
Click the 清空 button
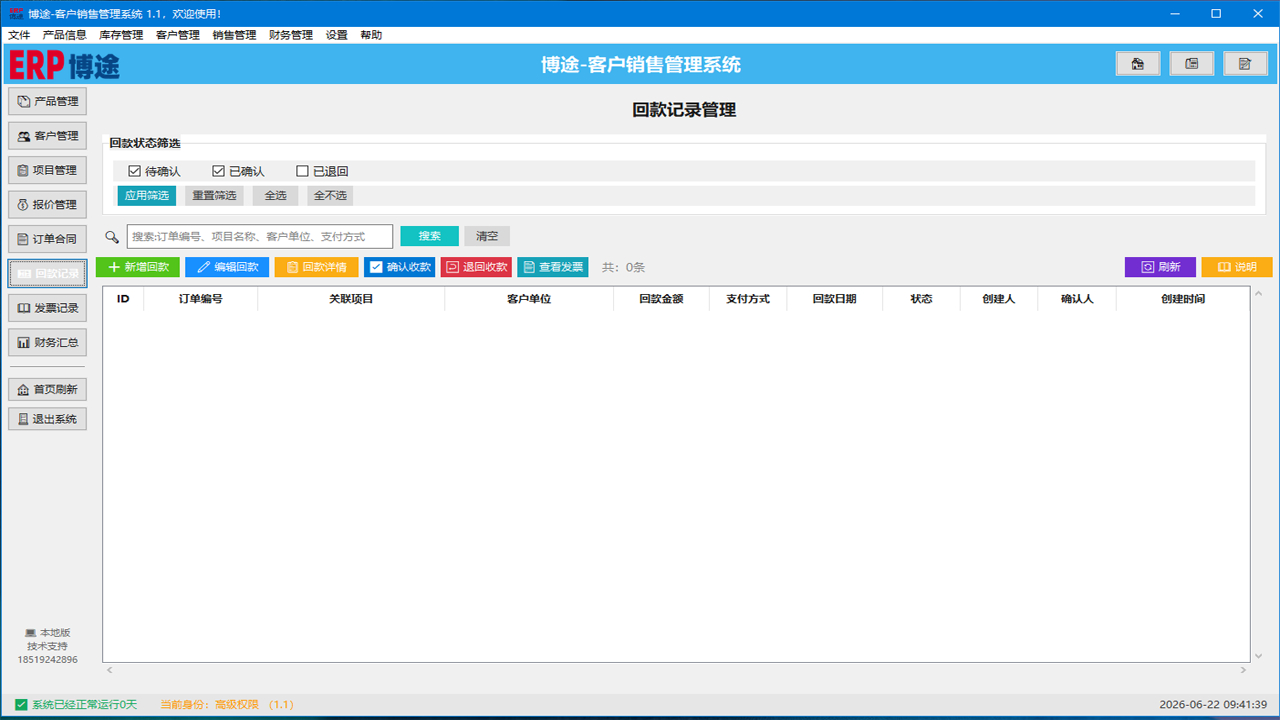487,236
